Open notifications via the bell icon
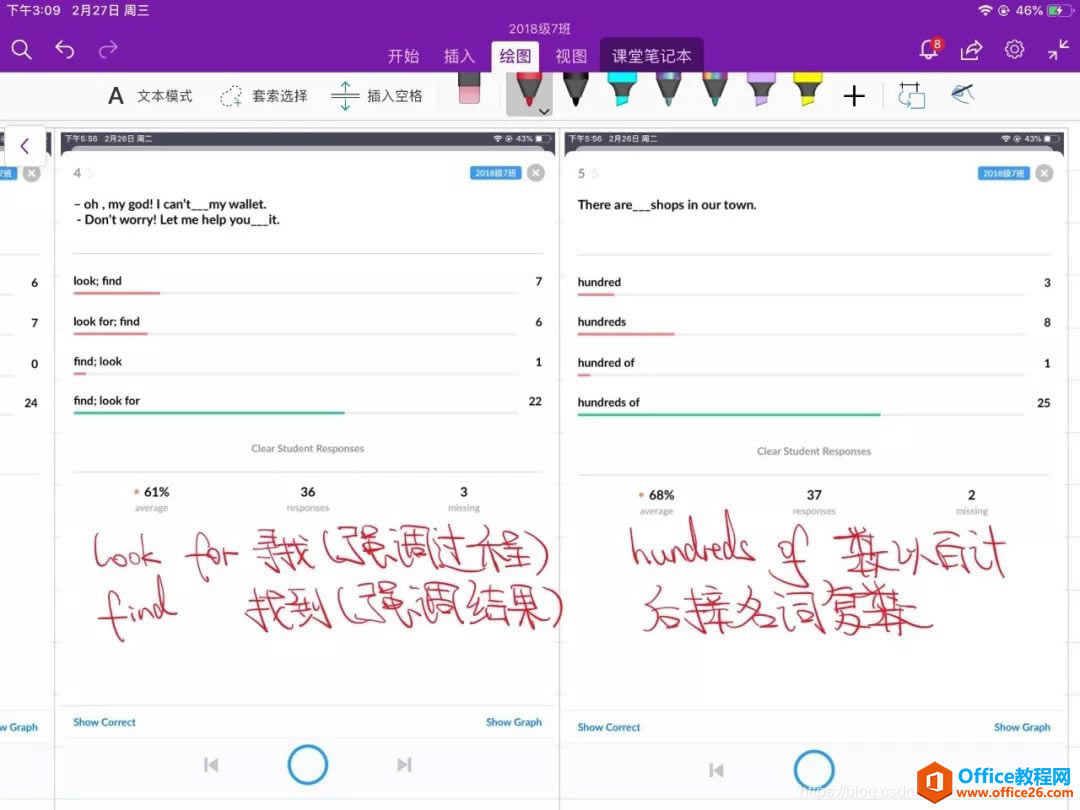The height and width of the screenshot is (810, 1080). [x=928, y=48]
